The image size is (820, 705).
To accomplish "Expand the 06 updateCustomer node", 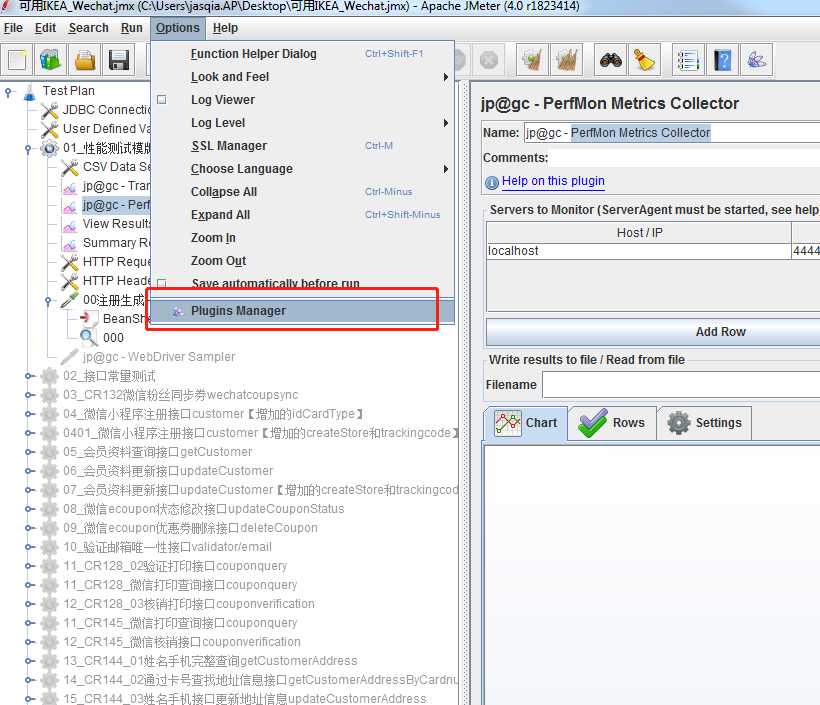I will (x=29, y=471).
